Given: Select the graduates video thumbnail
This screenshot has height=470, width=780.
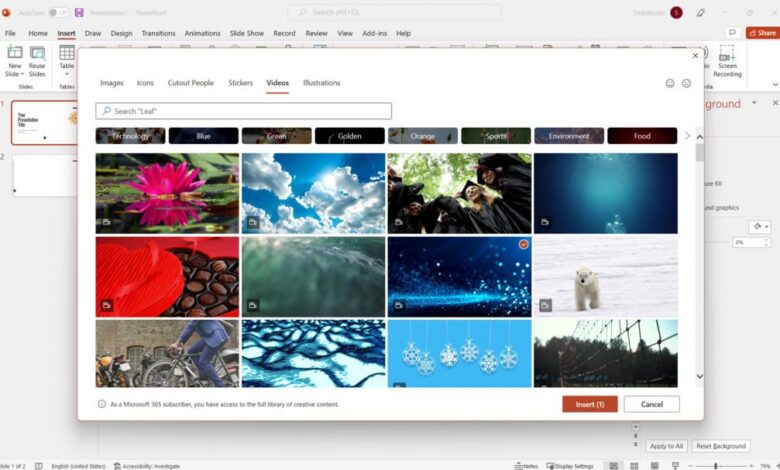Looking at the screenshot, I should pyautogui.click(x=459, y=193).
